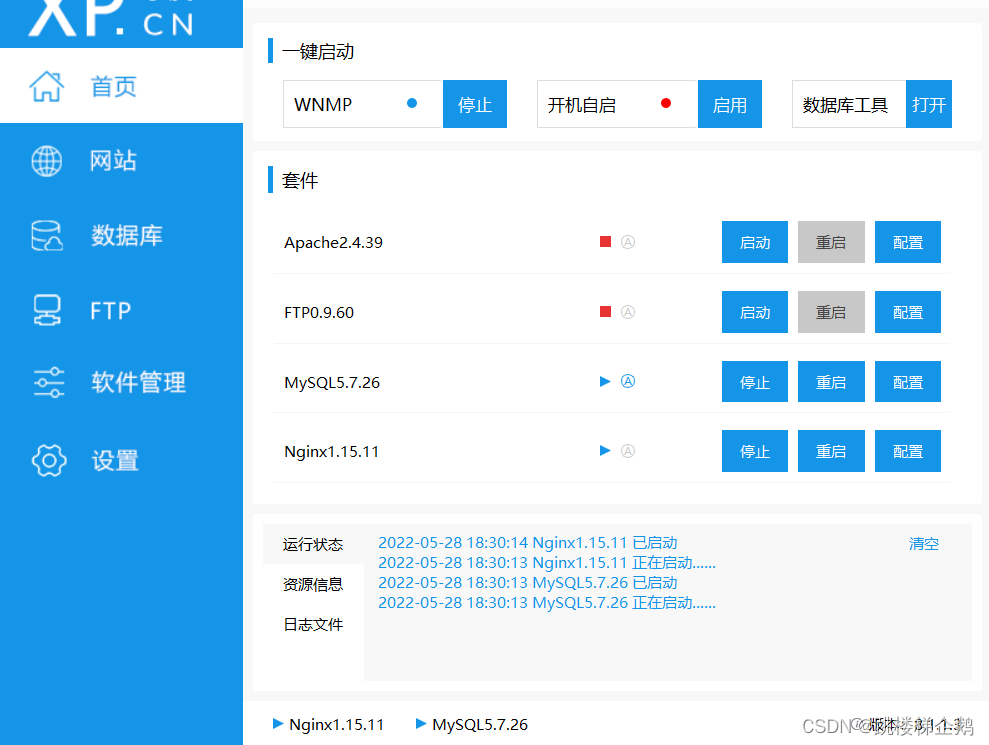Viewport: 989px width, 745px height.
Task: Open the 首页 home icon in sidebar
Action: pos(47,86)
